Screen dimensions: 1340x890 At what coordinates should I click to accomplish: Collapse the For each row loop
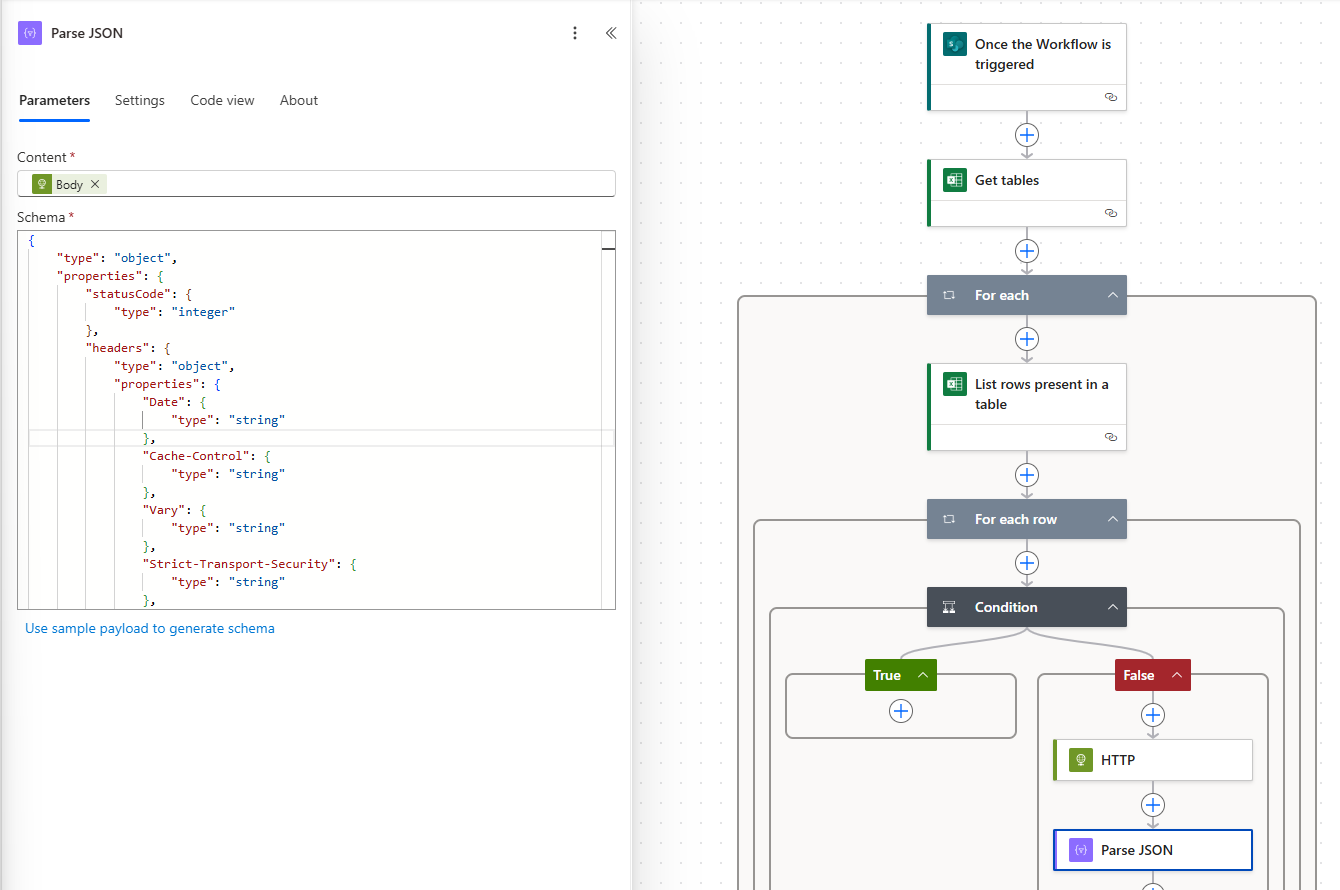[x=1112, y=520]
